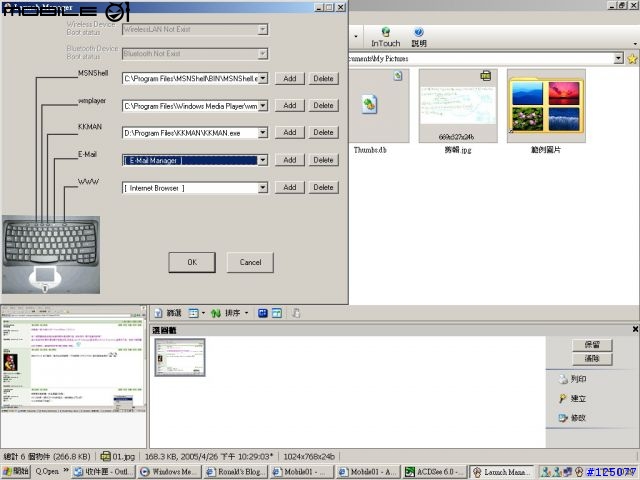Viewport: 640px width, 480px height.
Task: Delete the KKMAN key assignment
Action: click(323, 132)
